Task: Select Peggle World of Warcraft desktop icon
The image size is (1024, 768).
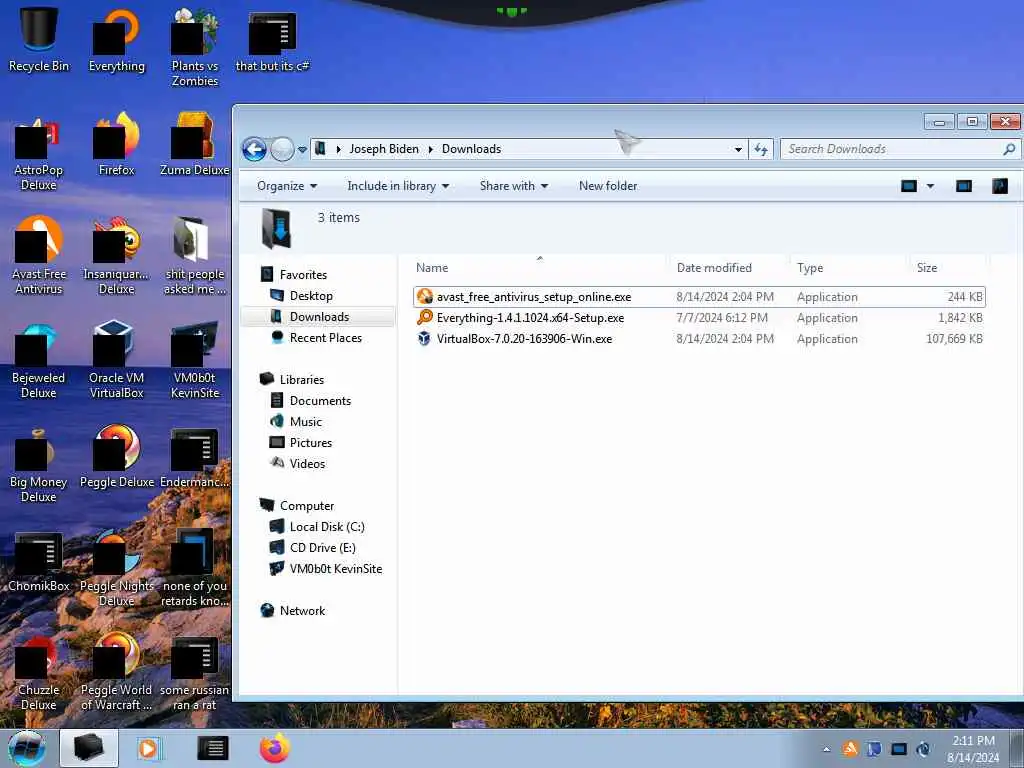Action: coord(116,671)
